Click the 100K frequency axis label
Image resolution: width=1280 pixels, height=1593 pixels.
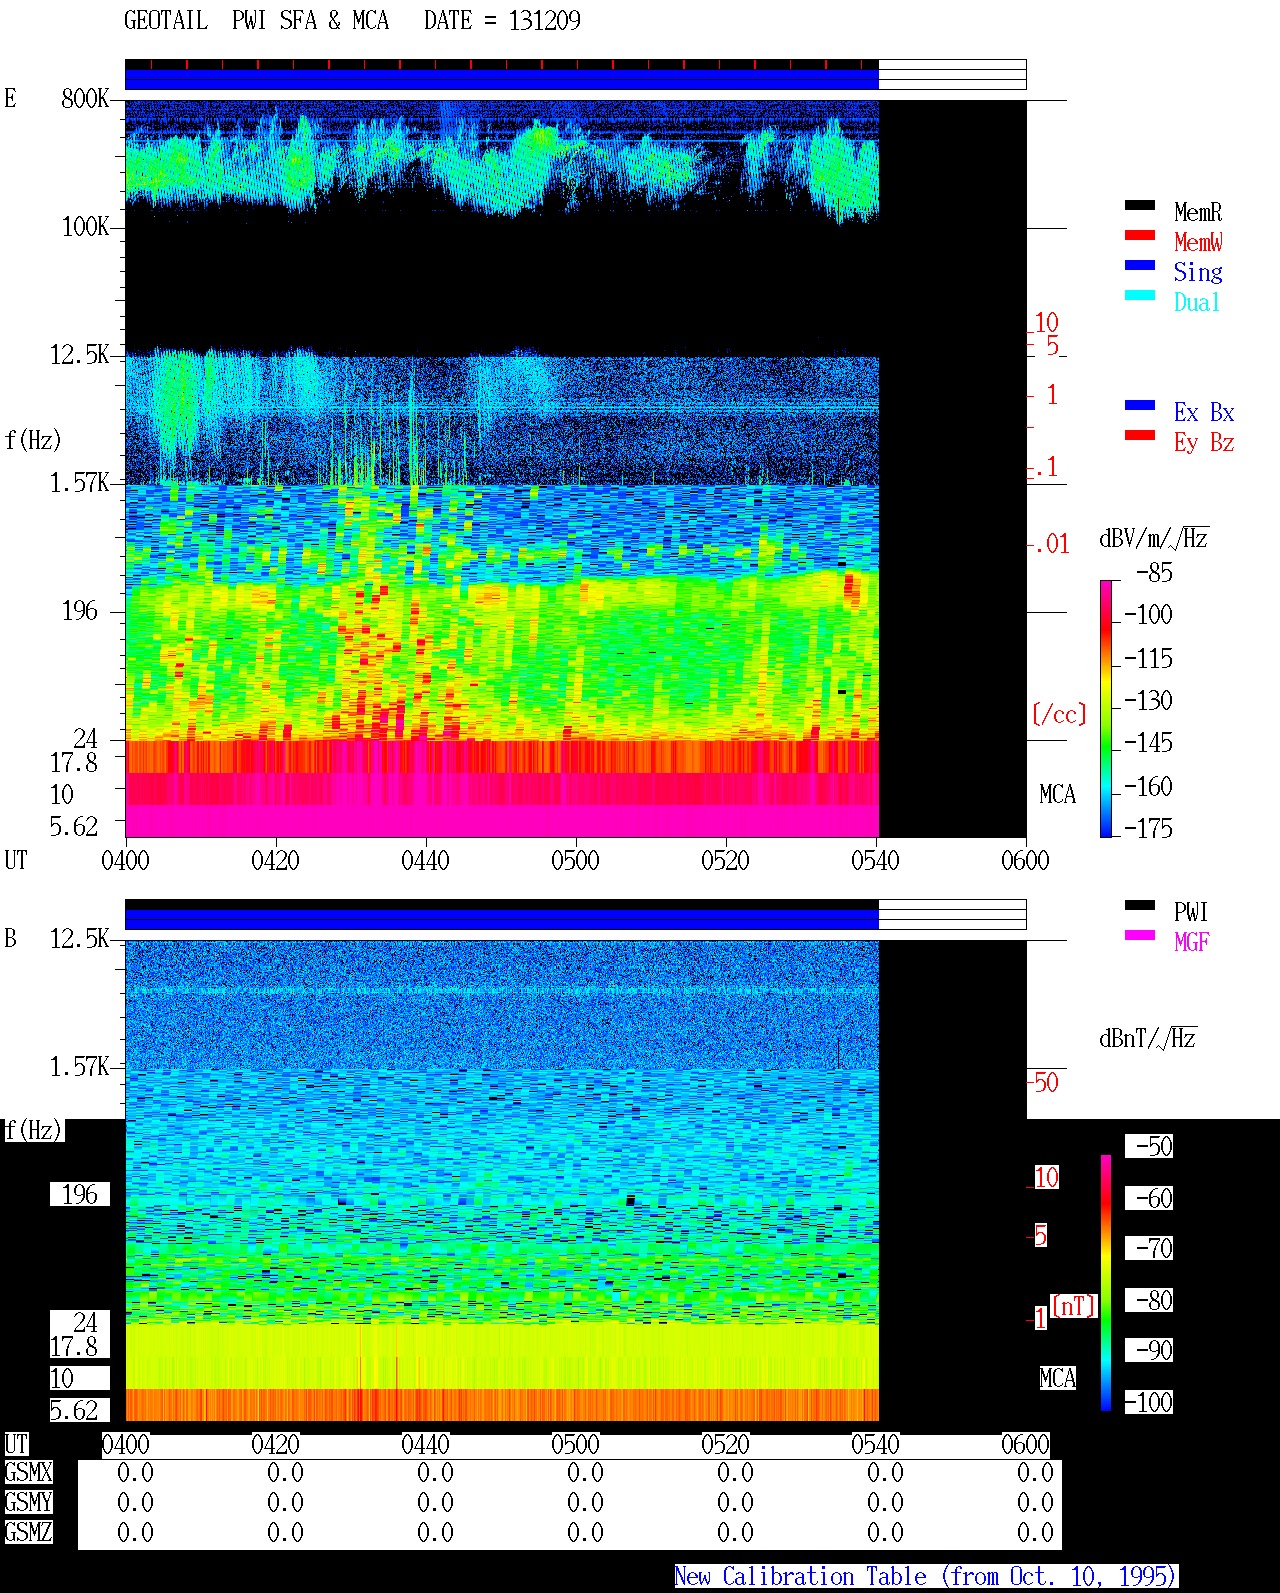tap(85, 226)
